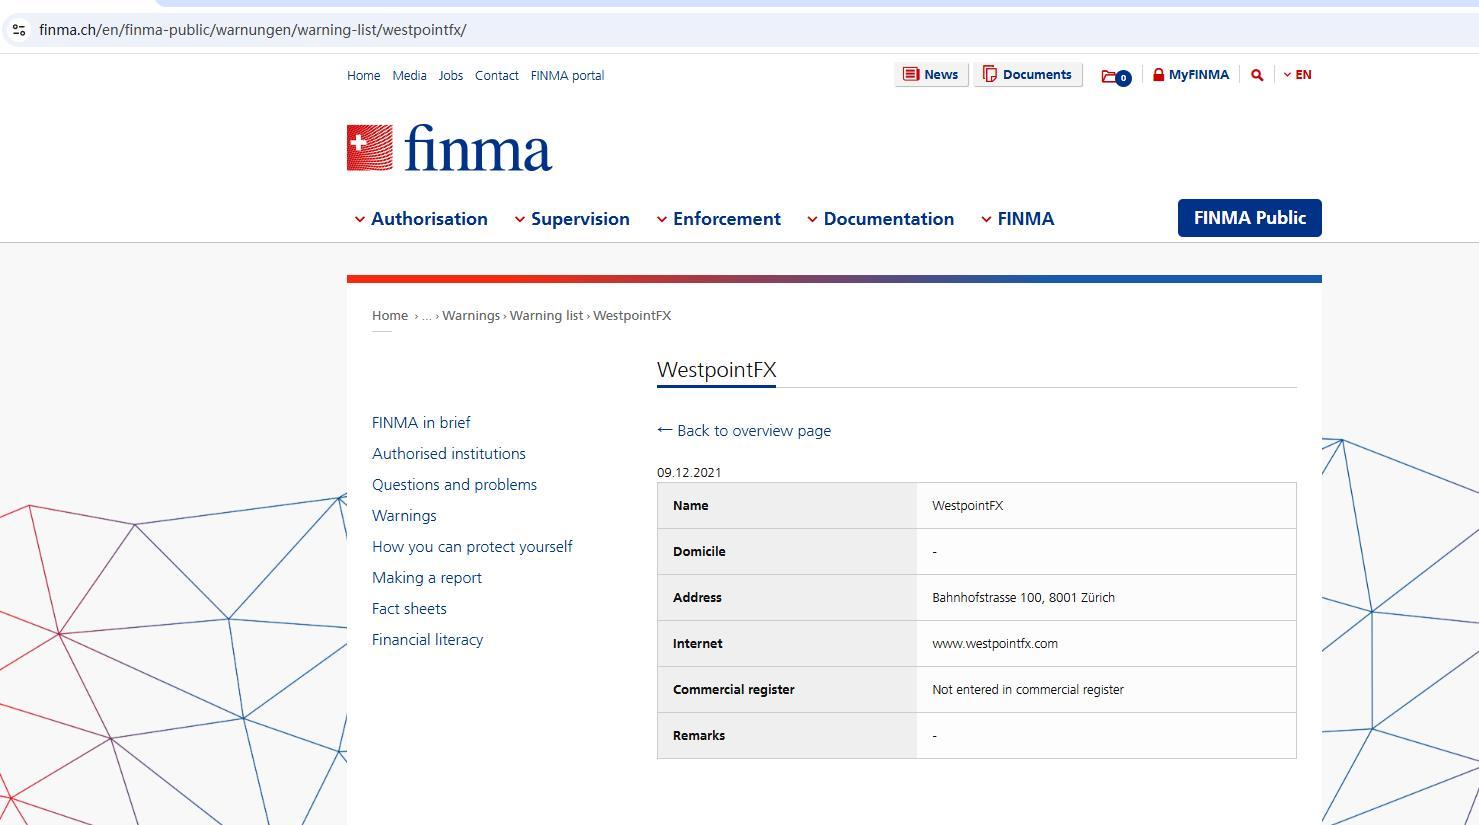1479x825 pixels.
Task: Click the News button
Action: point(931,75)
